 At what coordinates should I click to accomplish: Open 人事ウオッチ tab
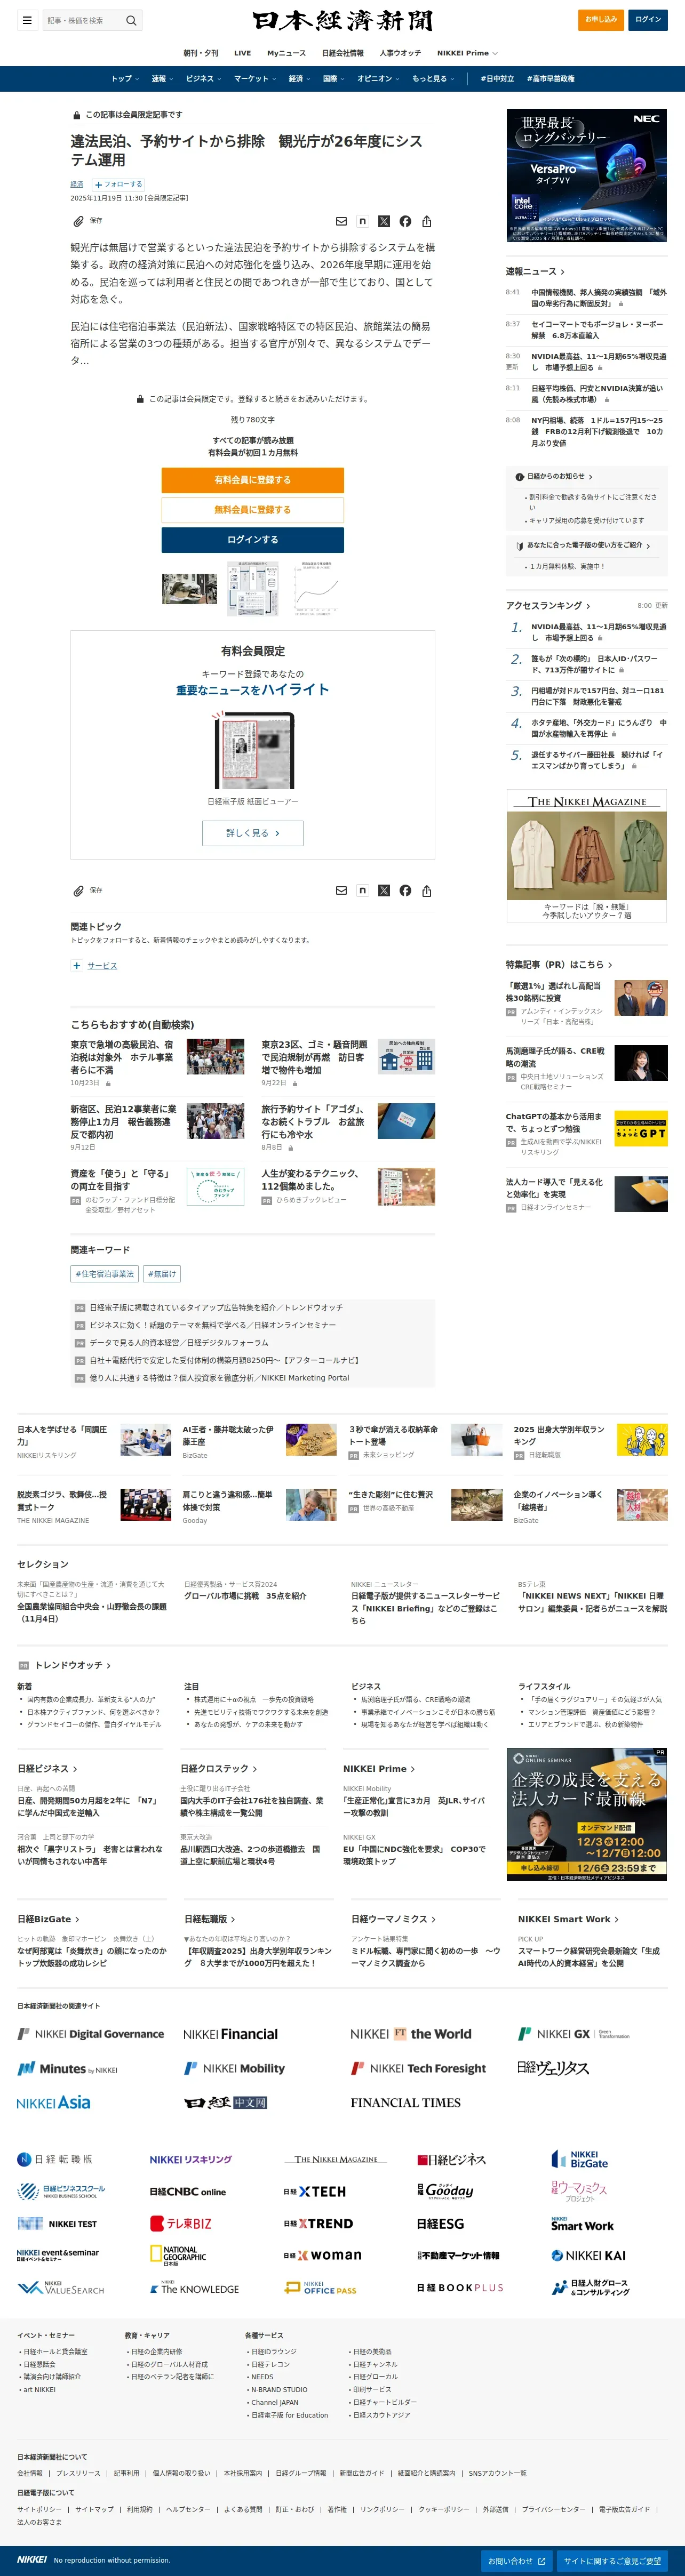(400, 53)
